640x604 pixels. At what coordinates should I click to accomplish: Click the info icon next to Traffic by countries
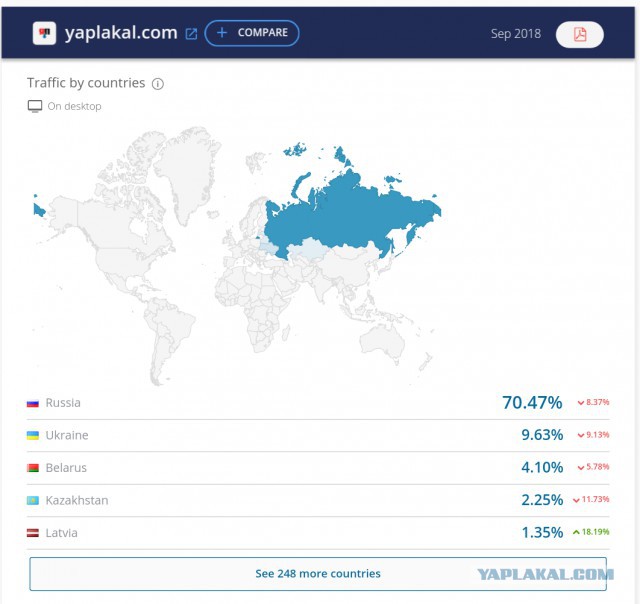(158, 84)
